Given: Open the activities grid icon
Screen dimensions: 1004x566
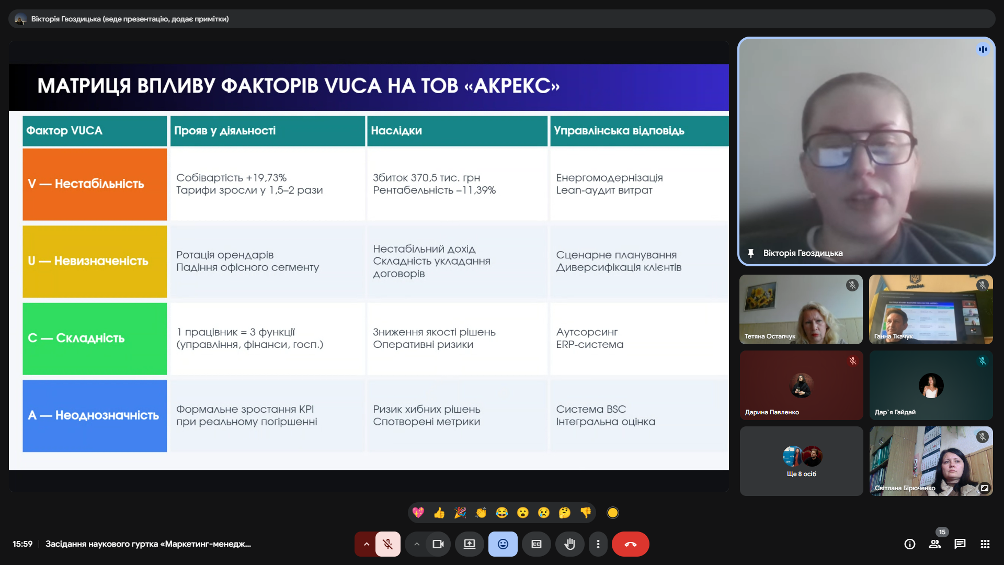Looking at the screenshot, I should 985,544.
